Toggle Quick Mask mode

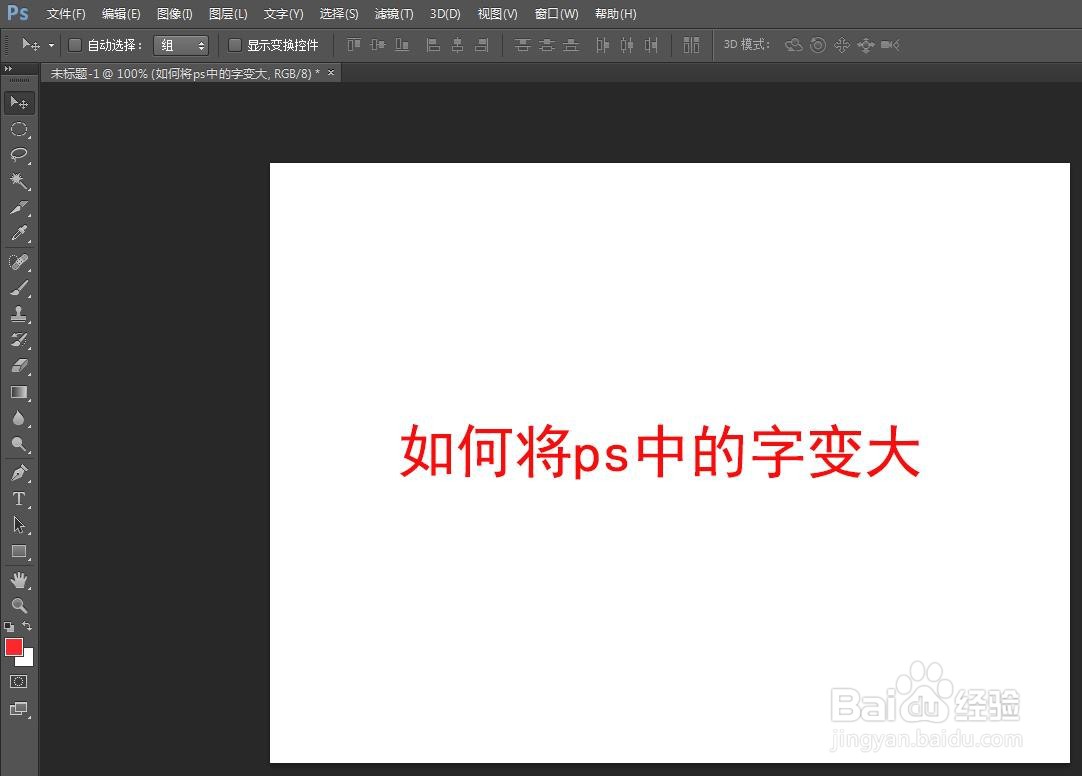click(19, 682)
